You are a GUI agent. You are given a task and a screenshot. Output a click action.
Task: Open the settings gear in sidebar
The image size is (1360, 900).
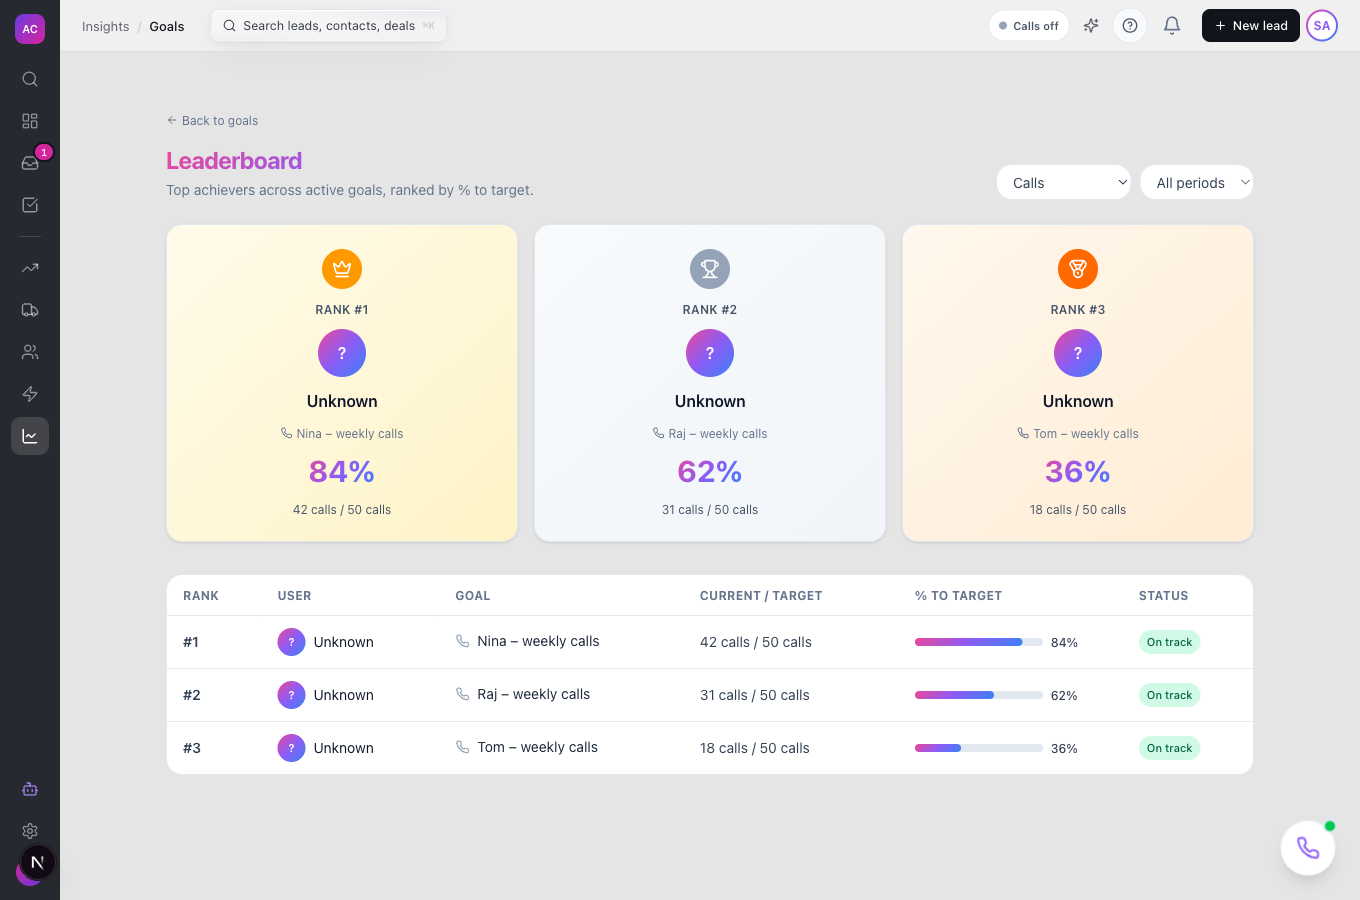pos(30,831)
